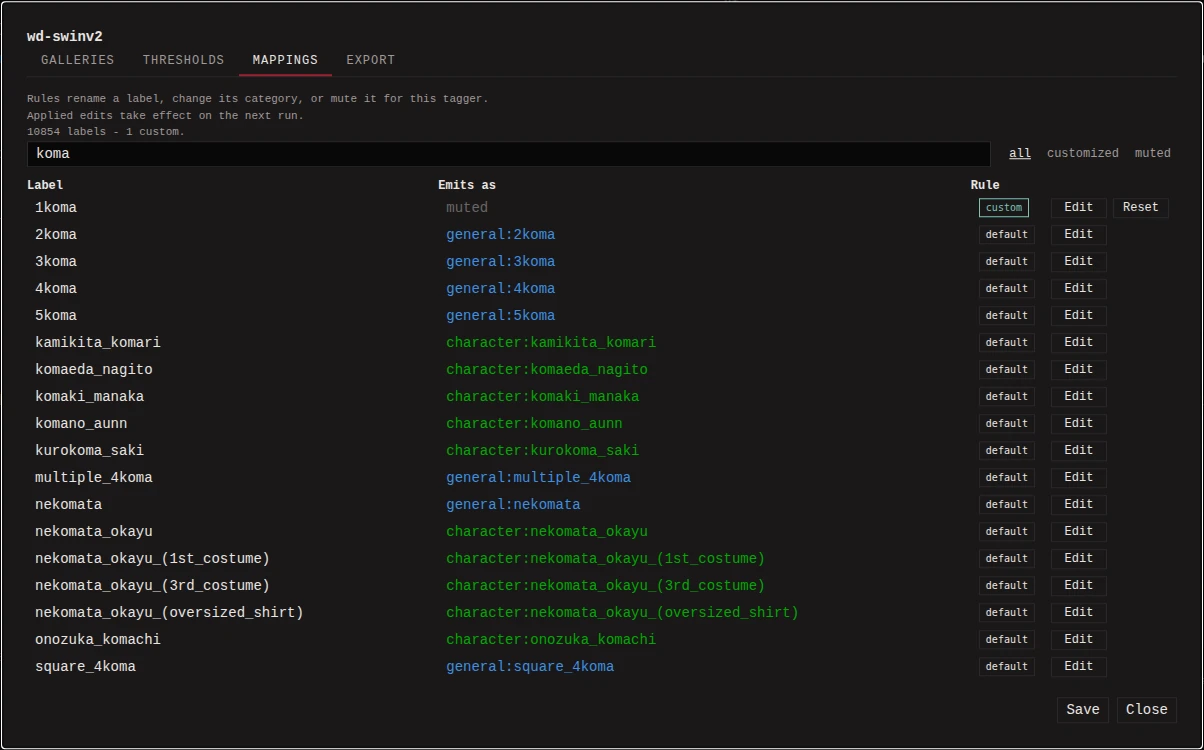Select the kurokoma_saki label name
The width and height of the screenshot is (1204, 750).
pyautogui.click(x=90, y=451)
